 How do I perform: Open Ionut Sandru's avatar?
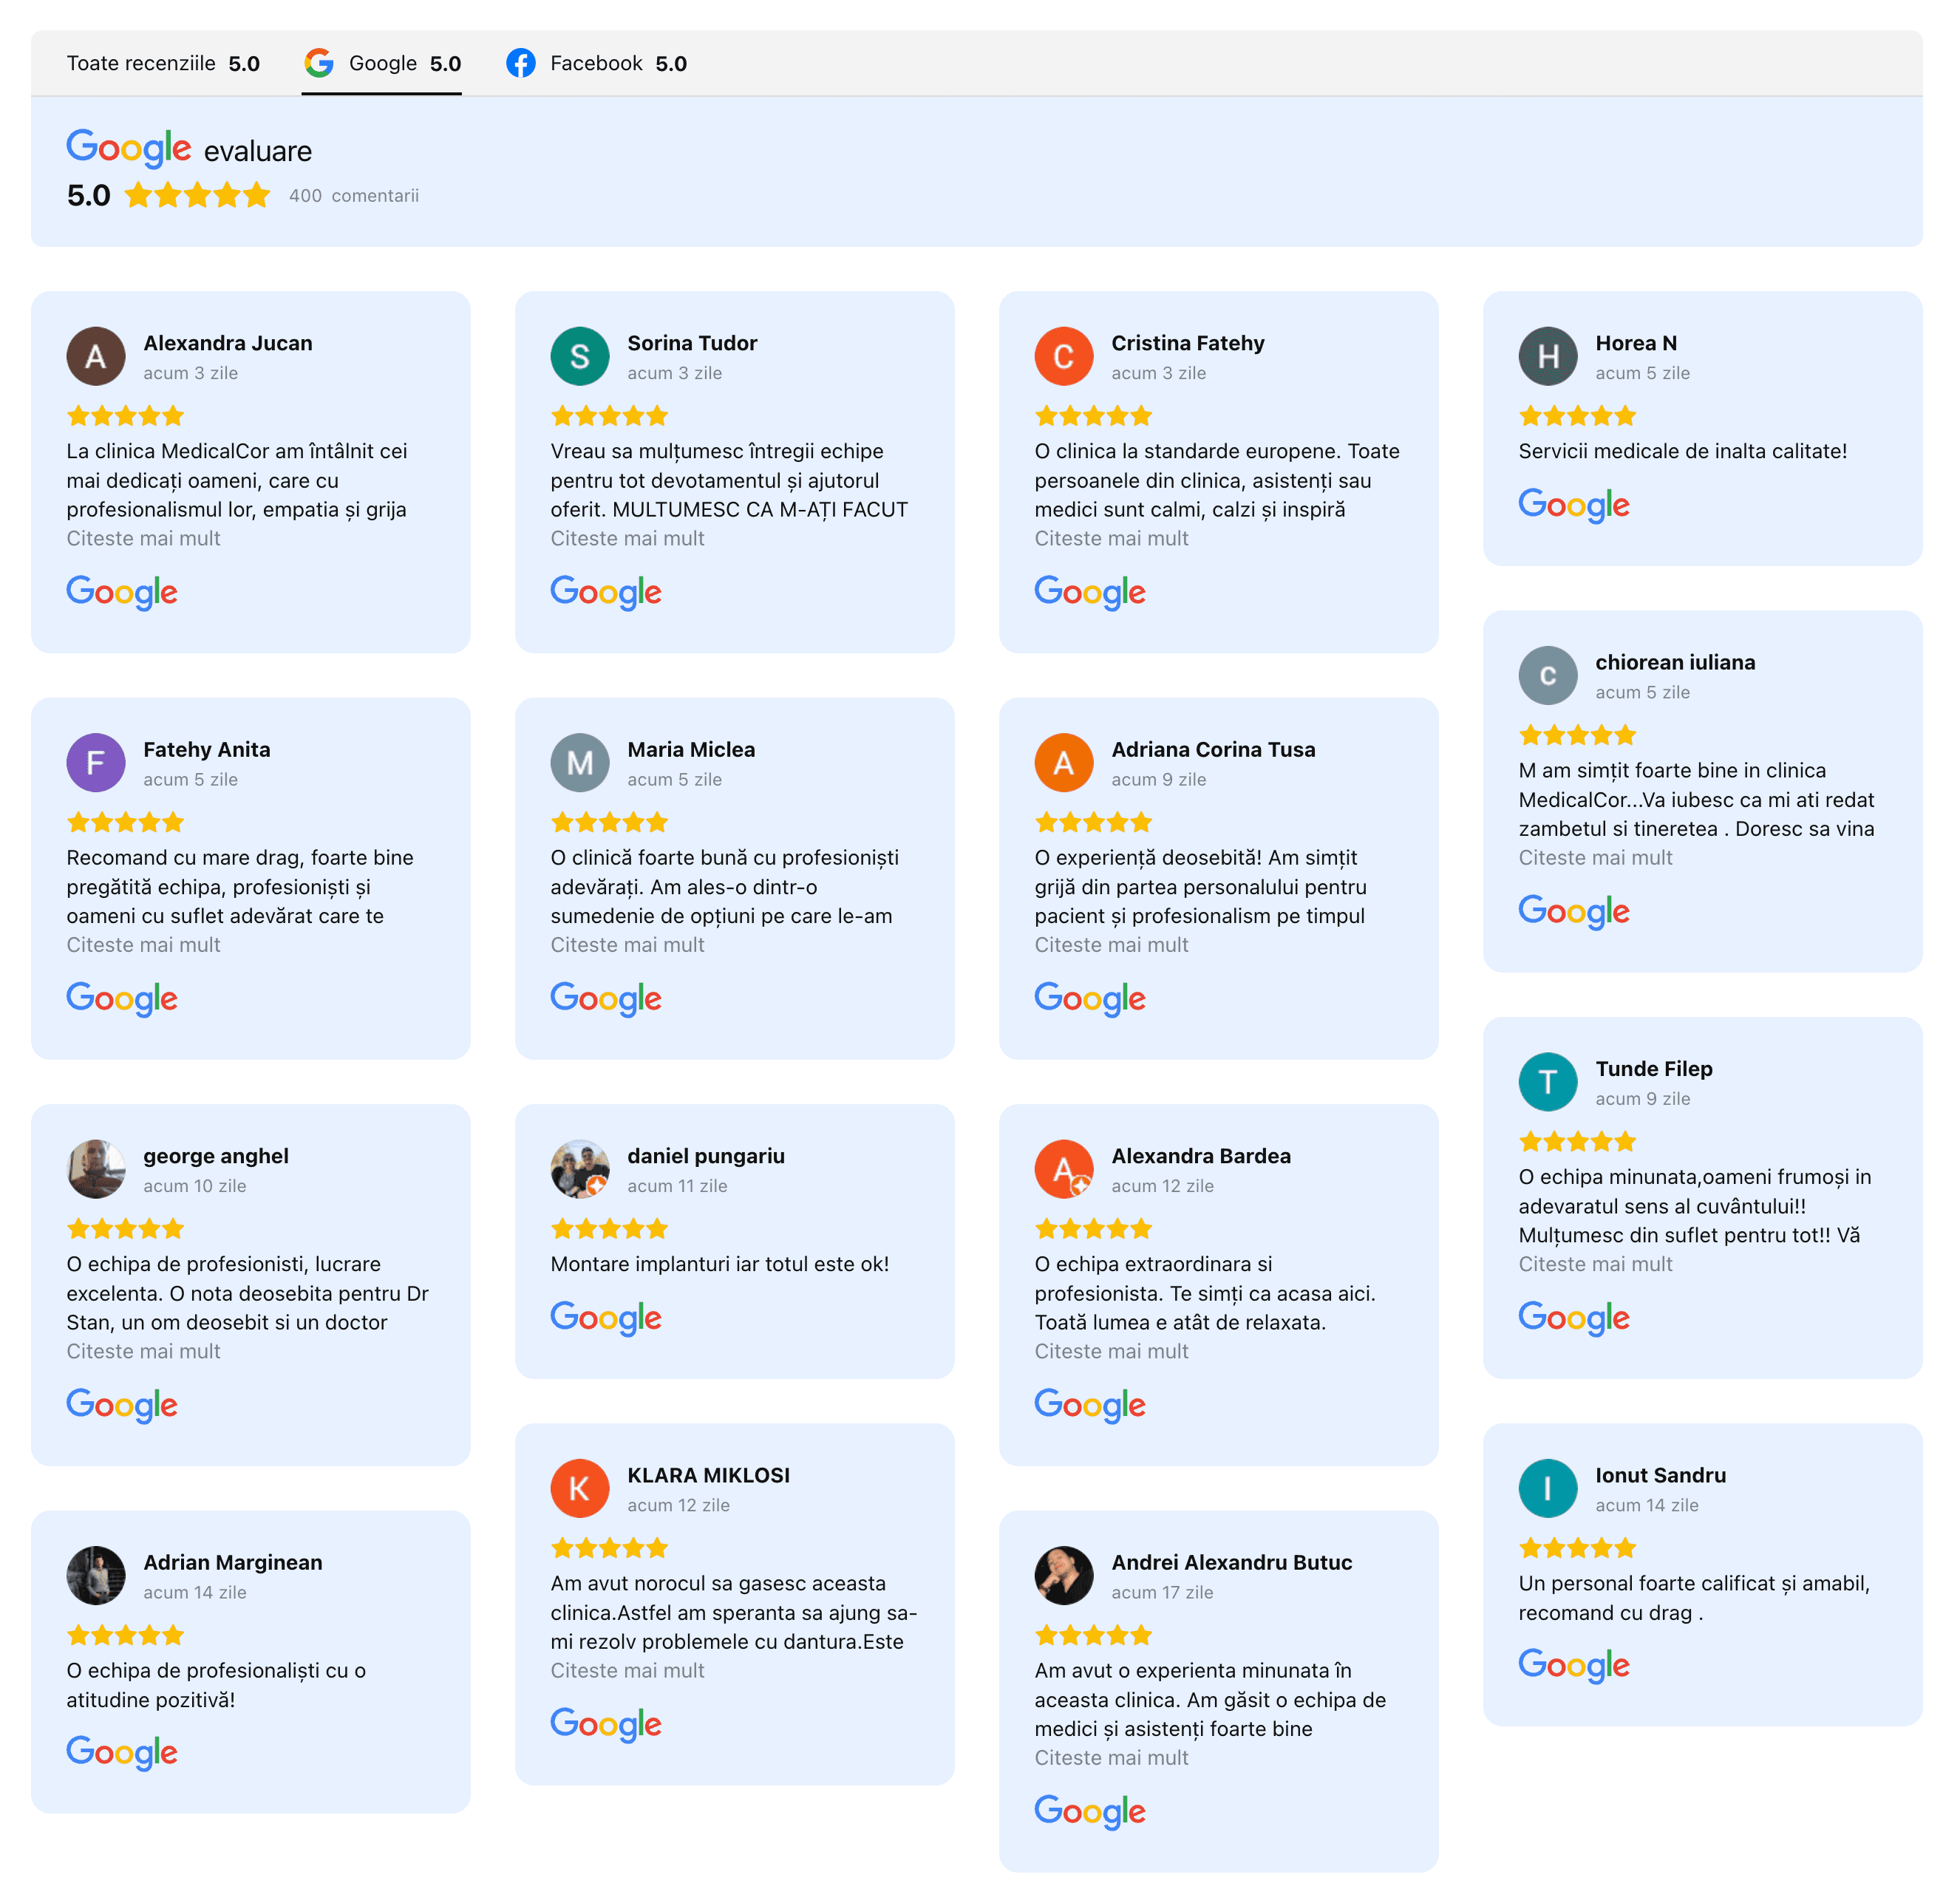tap(1548, 1489)
